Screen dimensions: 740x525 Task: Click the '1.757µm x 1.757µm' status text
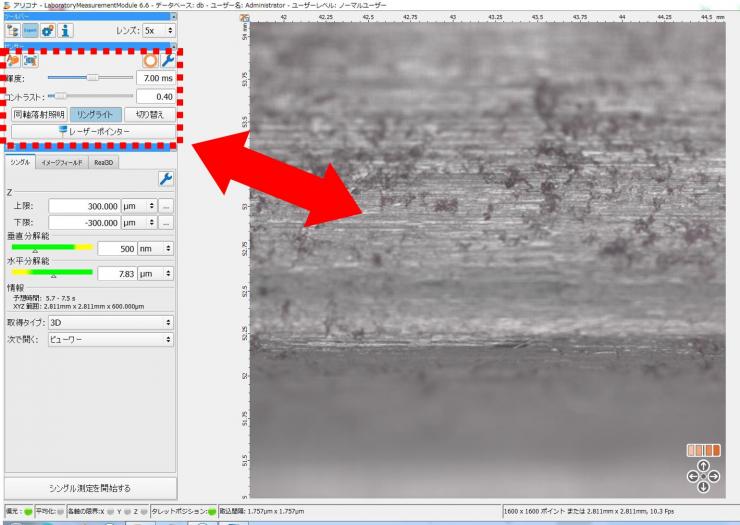coord(275,511)
